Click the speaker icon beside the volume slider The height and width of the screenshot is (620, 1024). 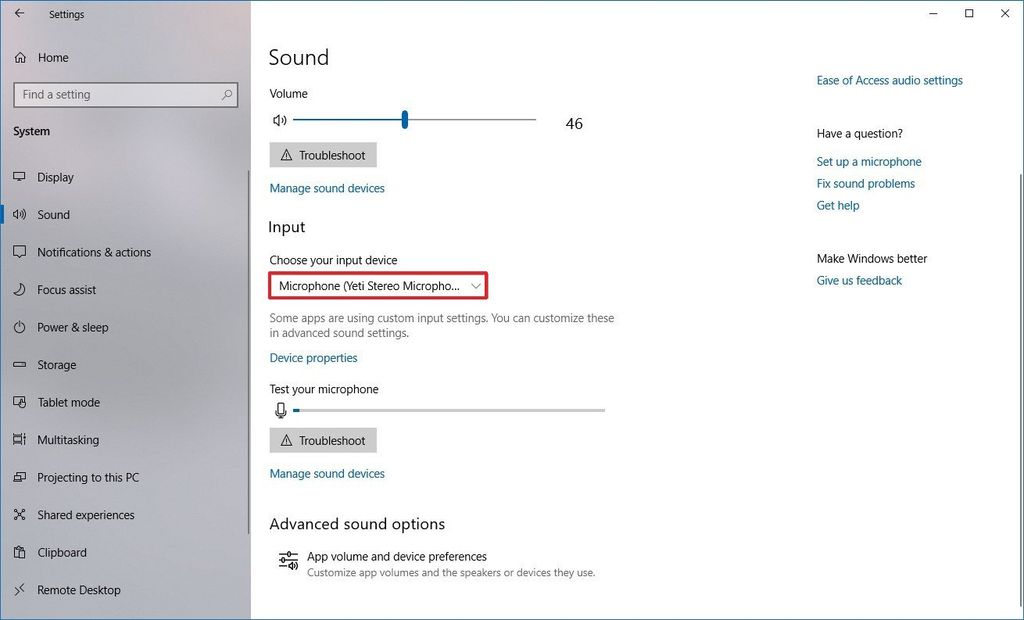(279, 119)
